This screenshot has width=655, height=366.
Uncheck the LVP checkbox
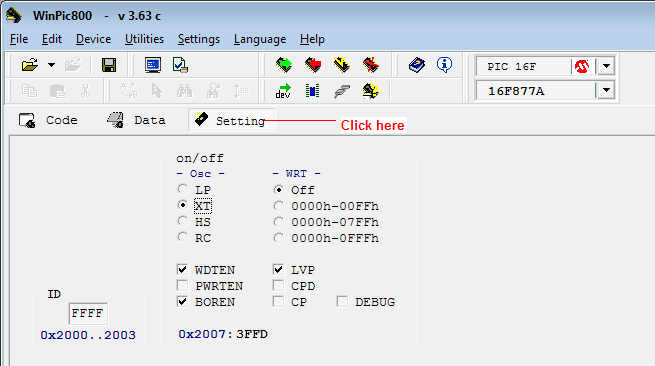(278, 269)
